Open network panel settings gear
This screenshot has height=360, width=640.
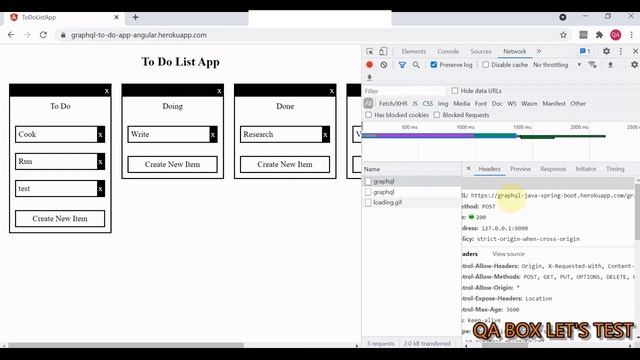pyautogui.click(x=634, y=65)
